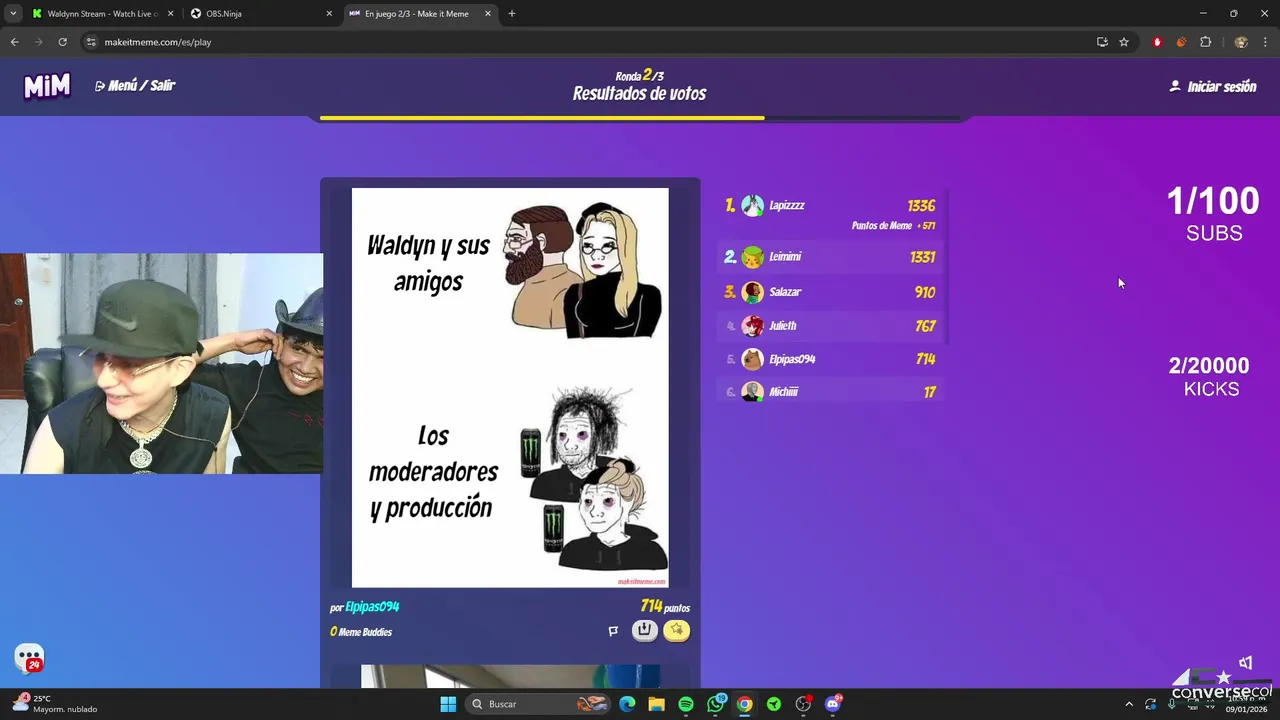Go back in browser history
Image resolution: width=1280 pixels, height=720 pixels.
(x=14, y=42)
